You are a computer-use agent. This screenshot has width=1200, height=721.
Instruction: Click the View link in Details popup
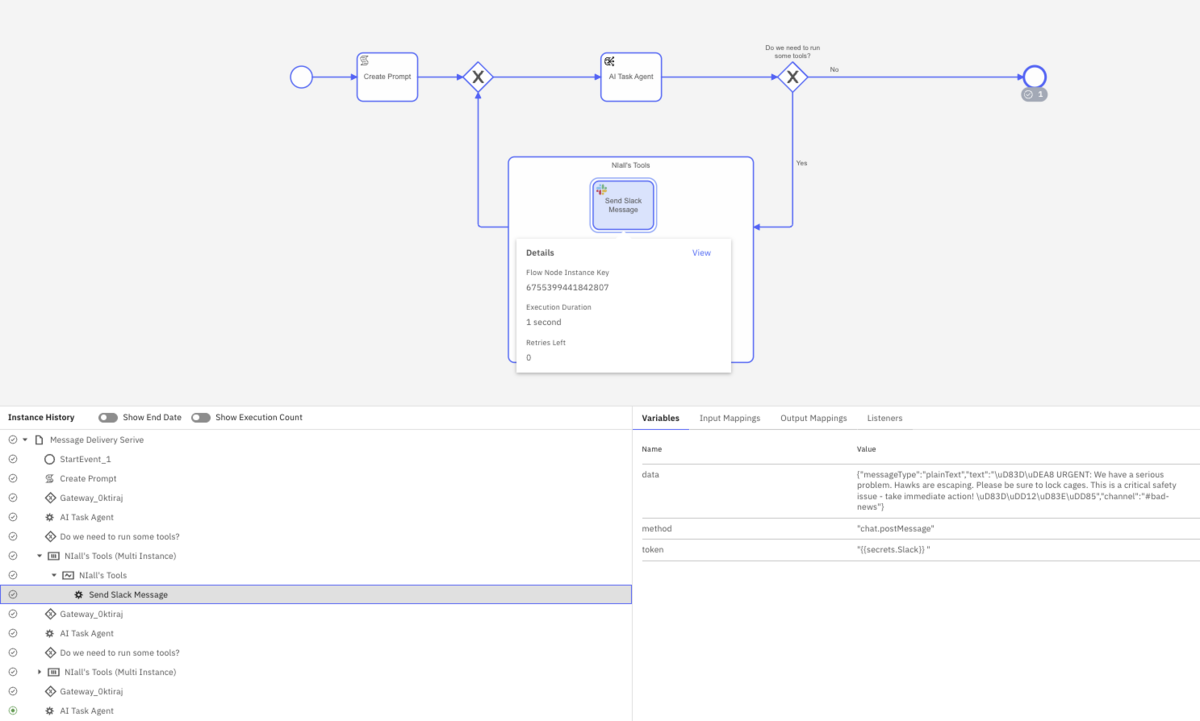(701, 253)
